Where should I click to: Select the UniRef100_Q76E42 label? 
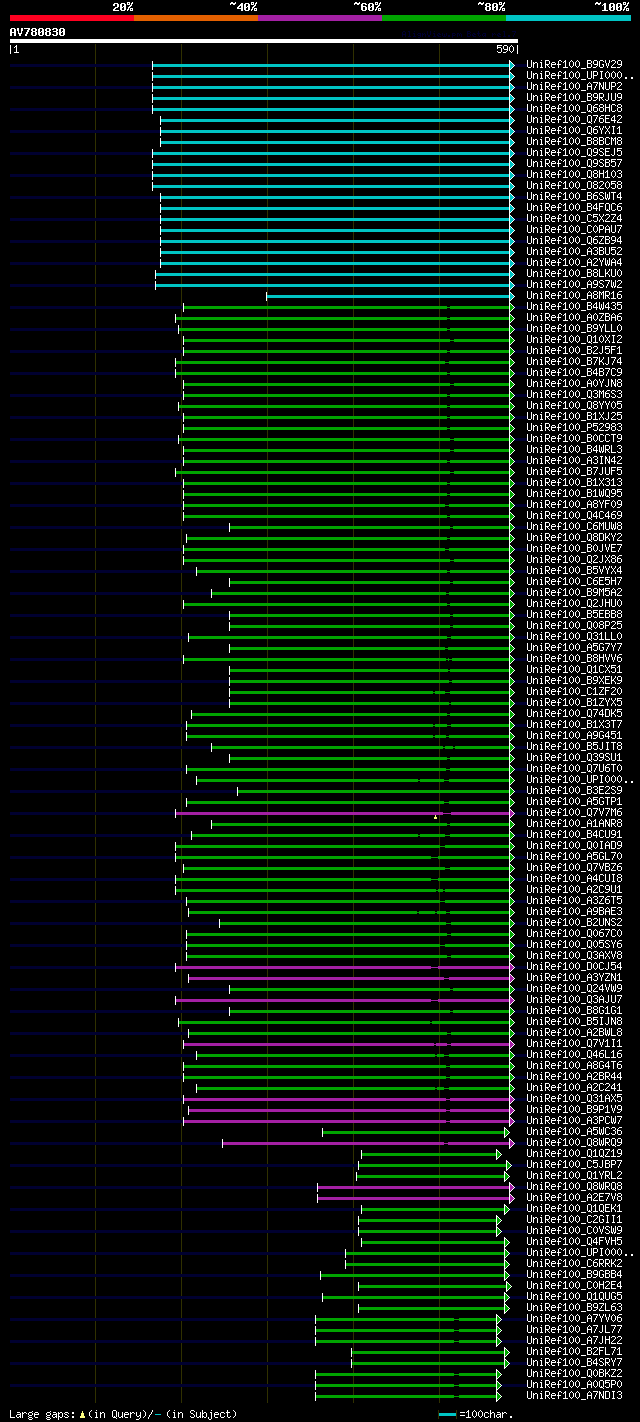point(575,119)
